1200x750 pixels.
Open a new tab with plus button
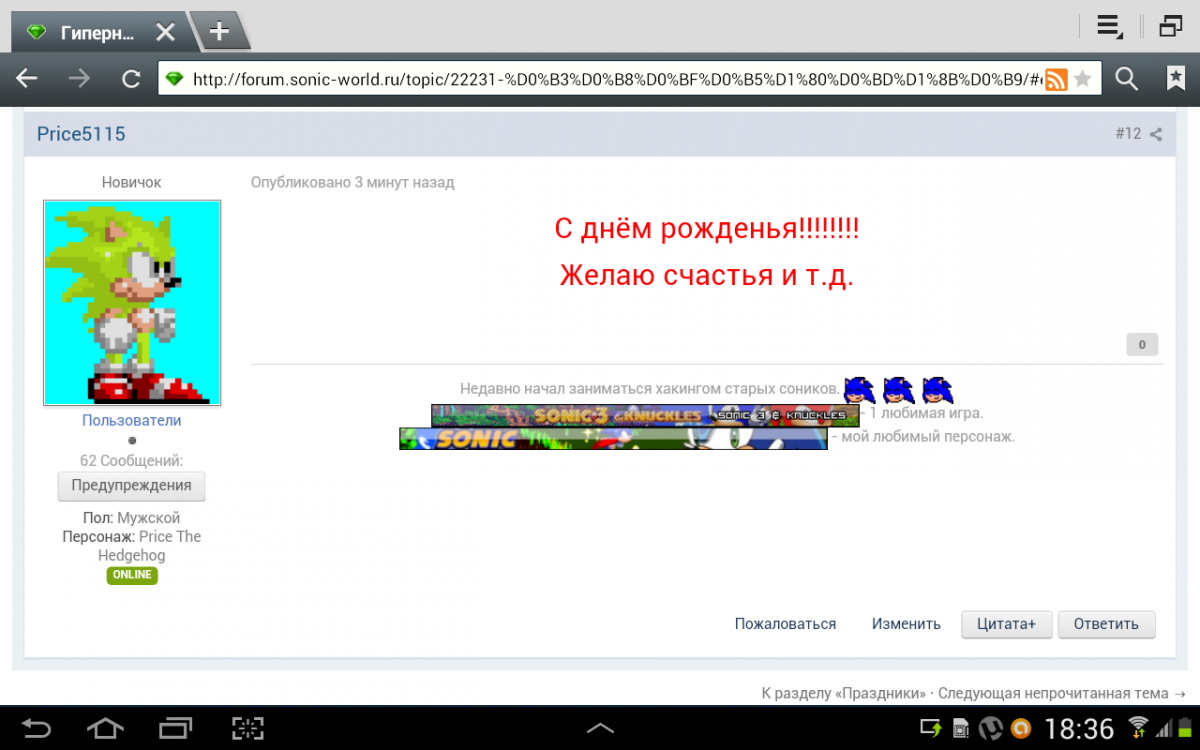tap(219, 32)
